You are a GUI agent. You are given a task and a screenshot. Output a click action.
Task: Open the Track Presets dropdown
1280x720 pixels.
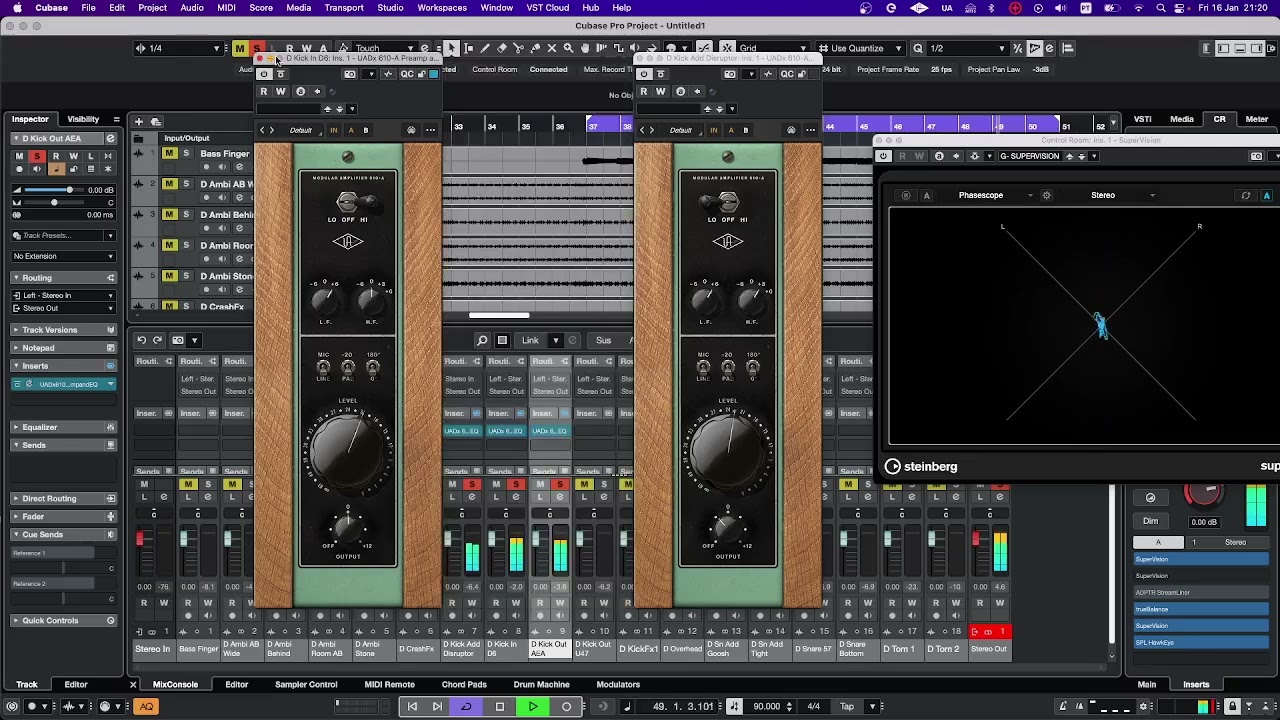(x=64, y=236)
